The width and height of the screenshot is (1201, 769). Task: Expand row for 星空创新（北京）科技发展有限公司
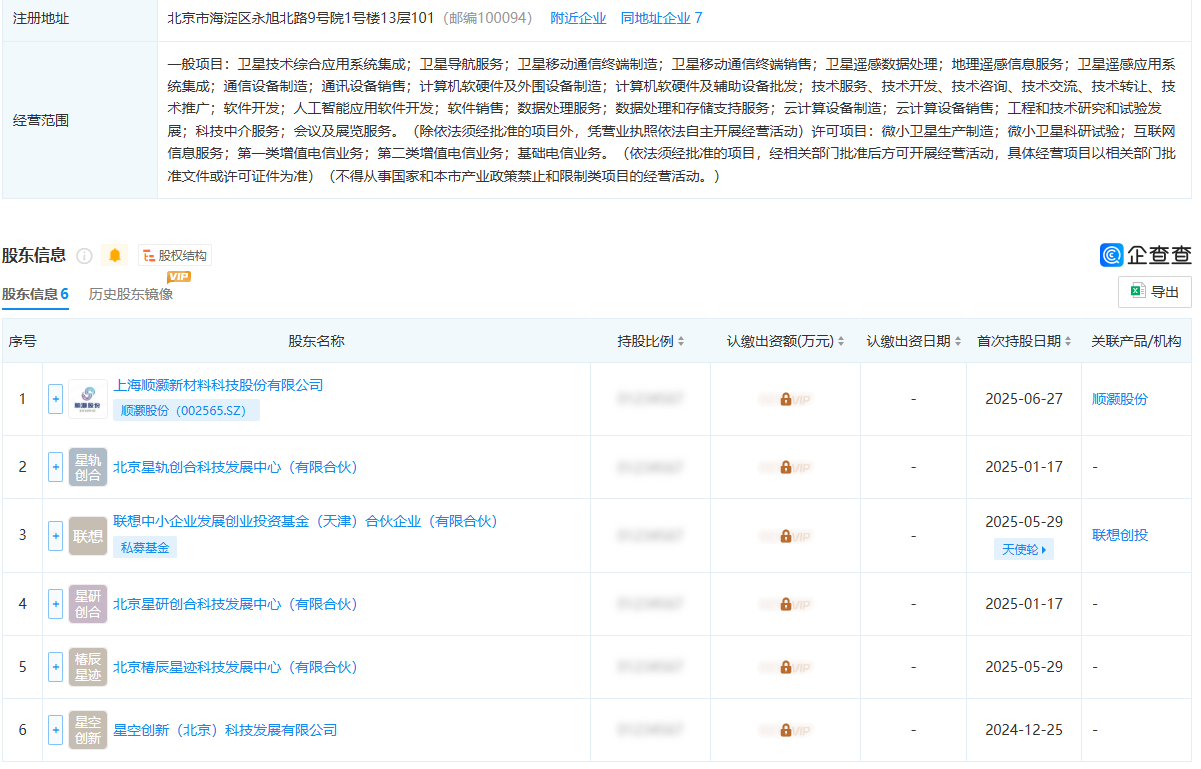pos(55,730)
